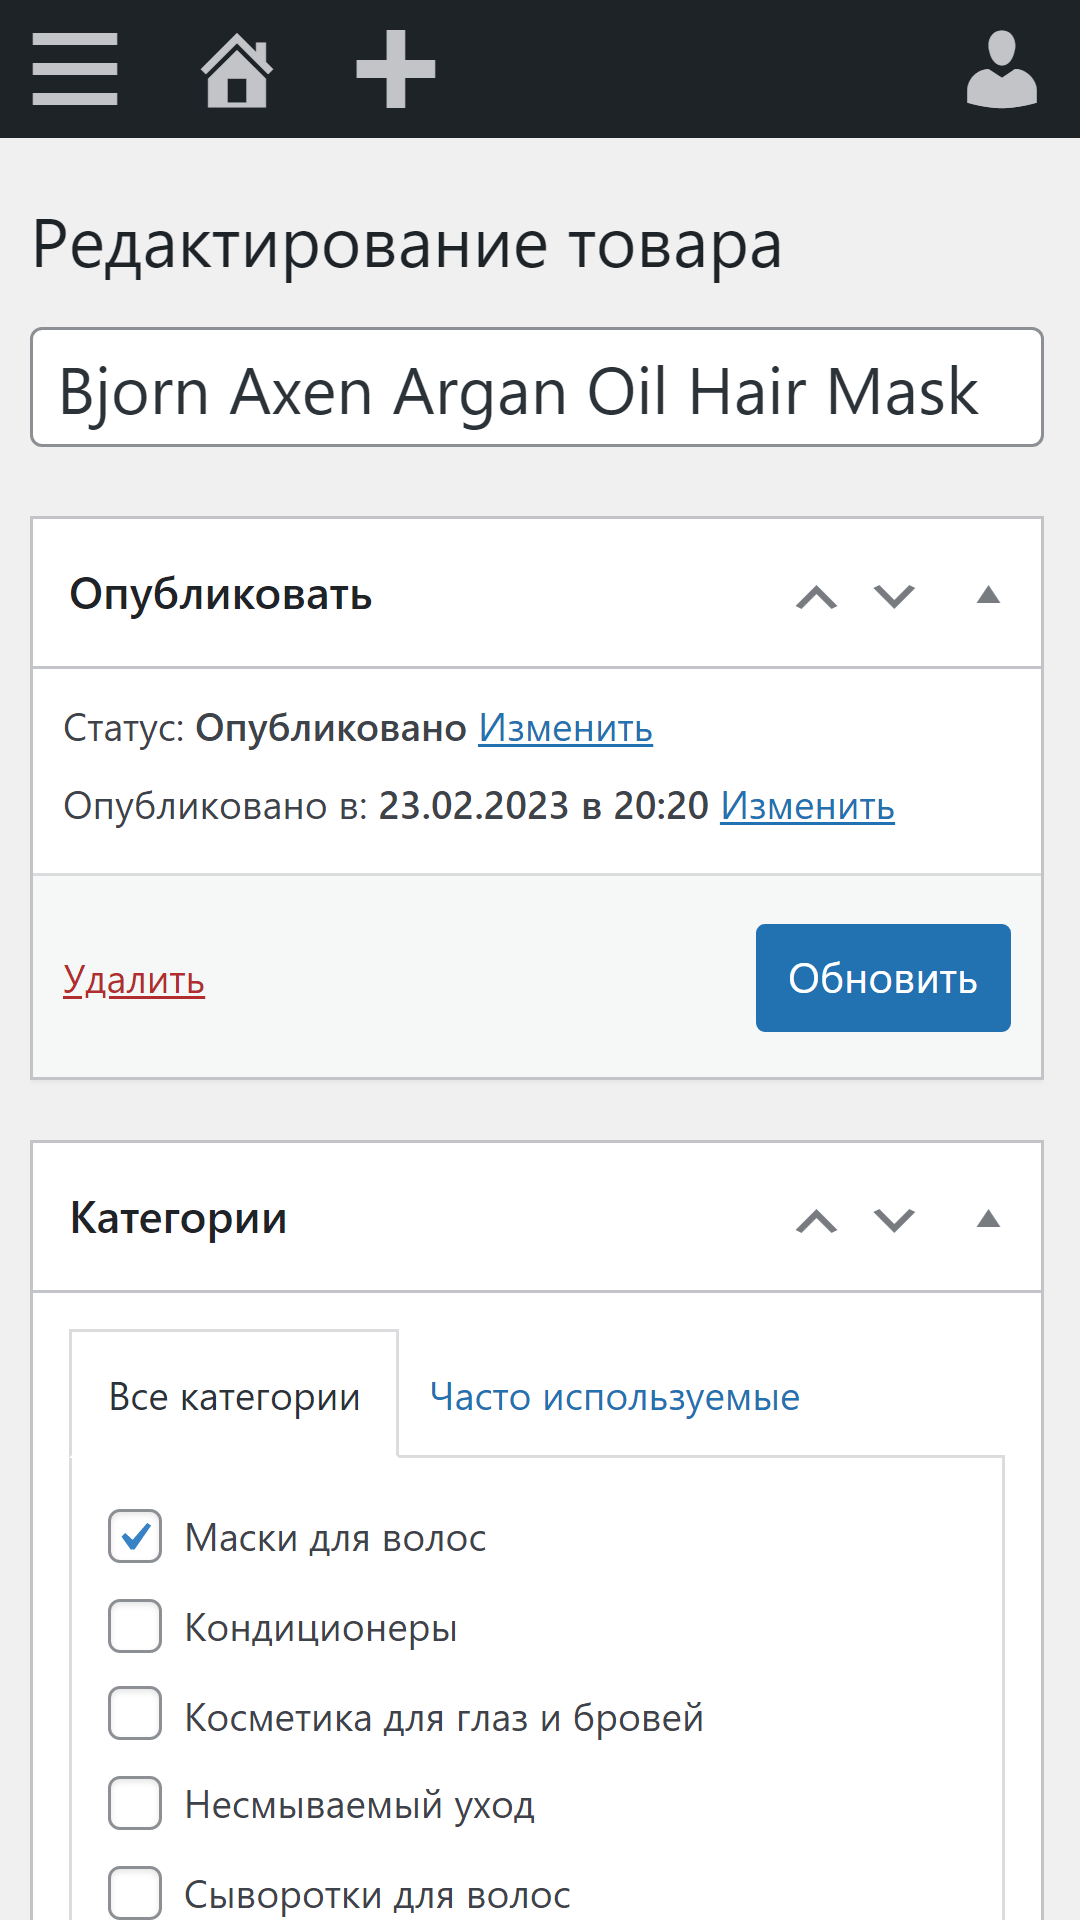Viewport: 1080px width, 1920px height.
Task: Switch to Часто используемые tab
Action: [614, 1397]
